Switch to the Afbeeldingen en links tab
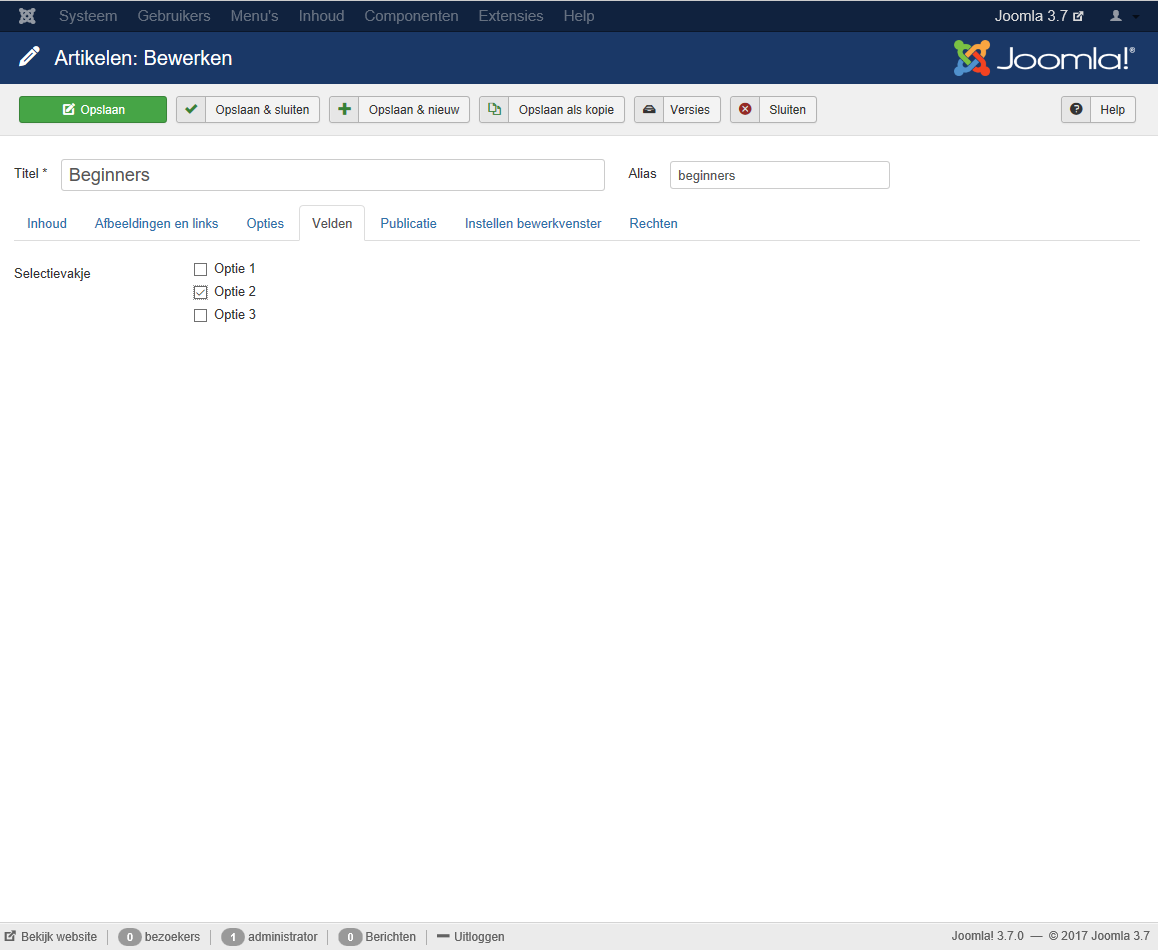This screenshot has height=950, width=1158. coord(157,223)
